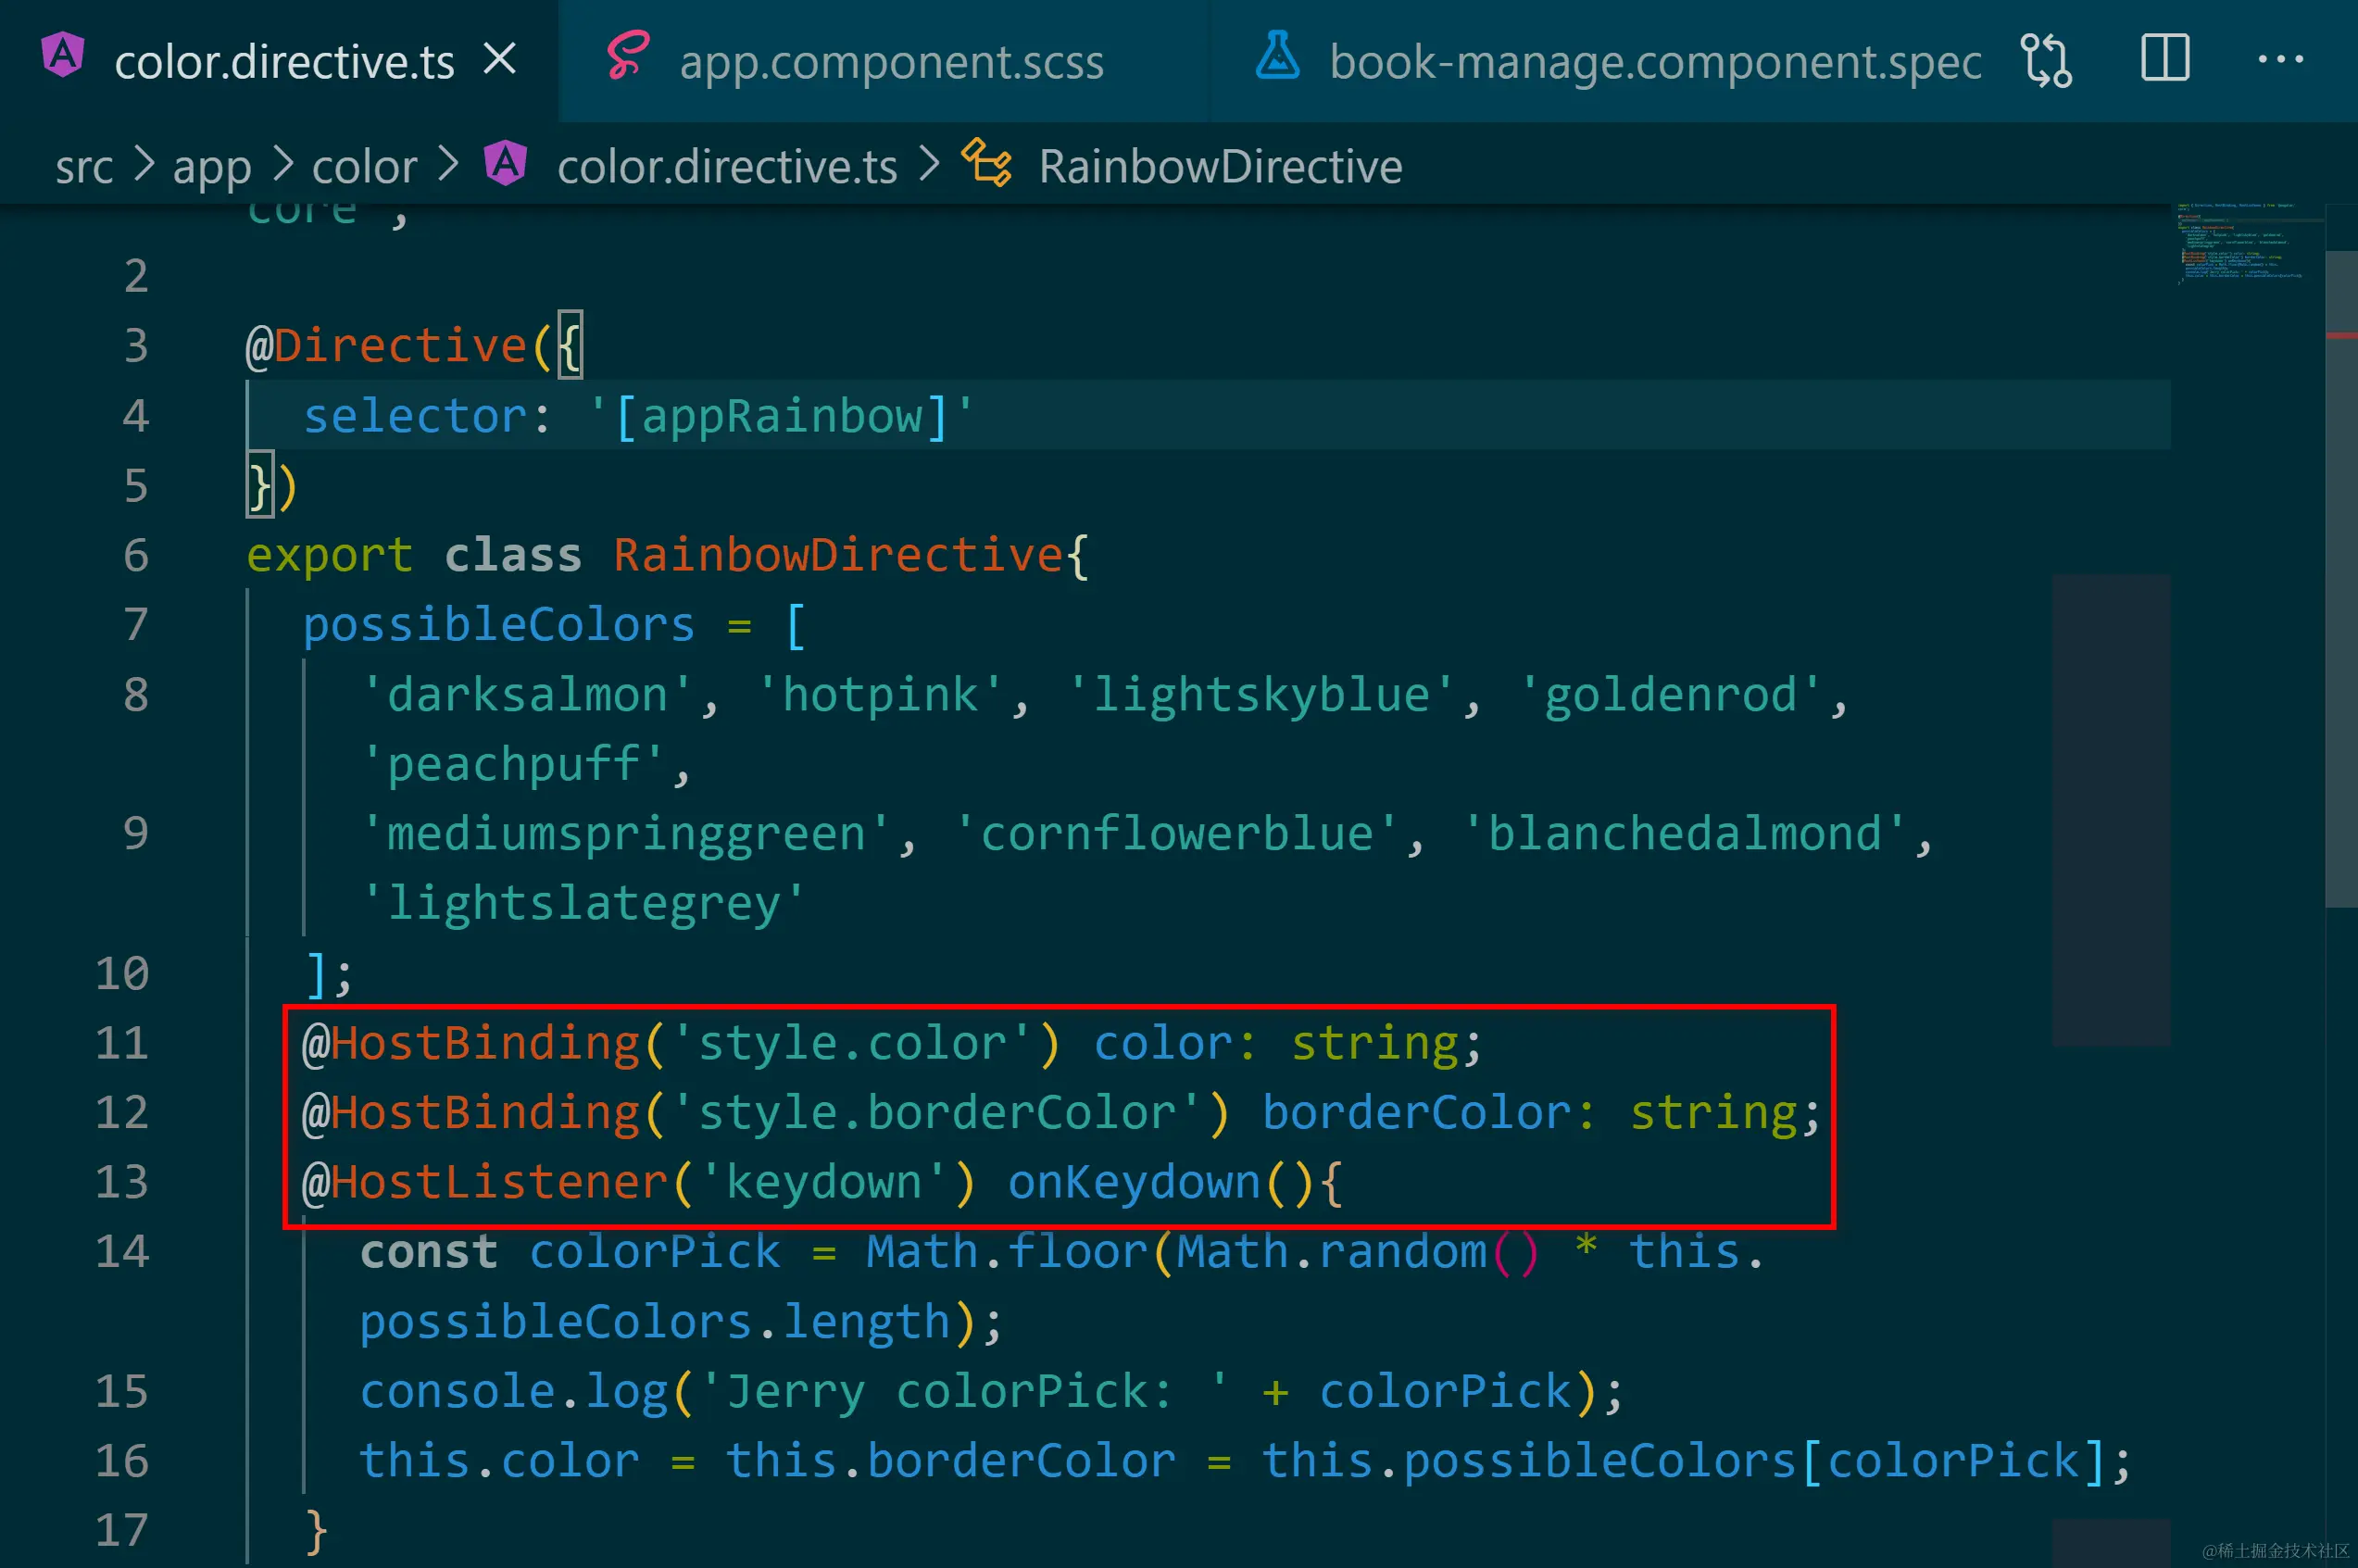Open app folder breadcrumb dropdown

211,167
